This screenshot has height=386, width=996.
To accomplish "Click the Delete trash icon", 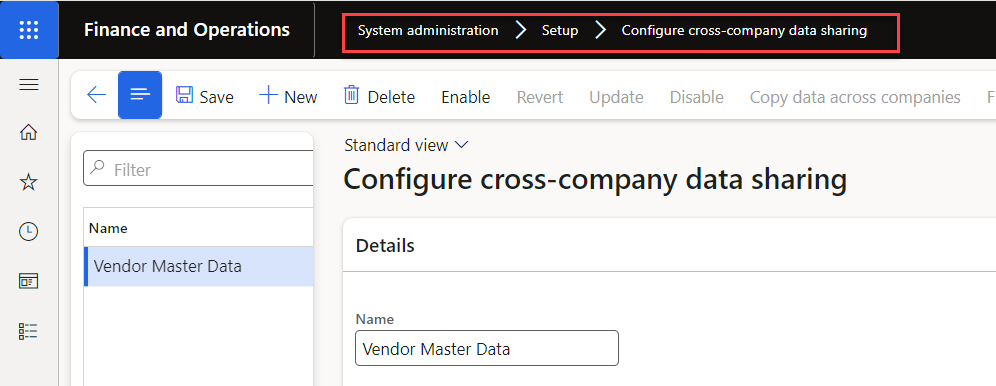I will [351, 95].
